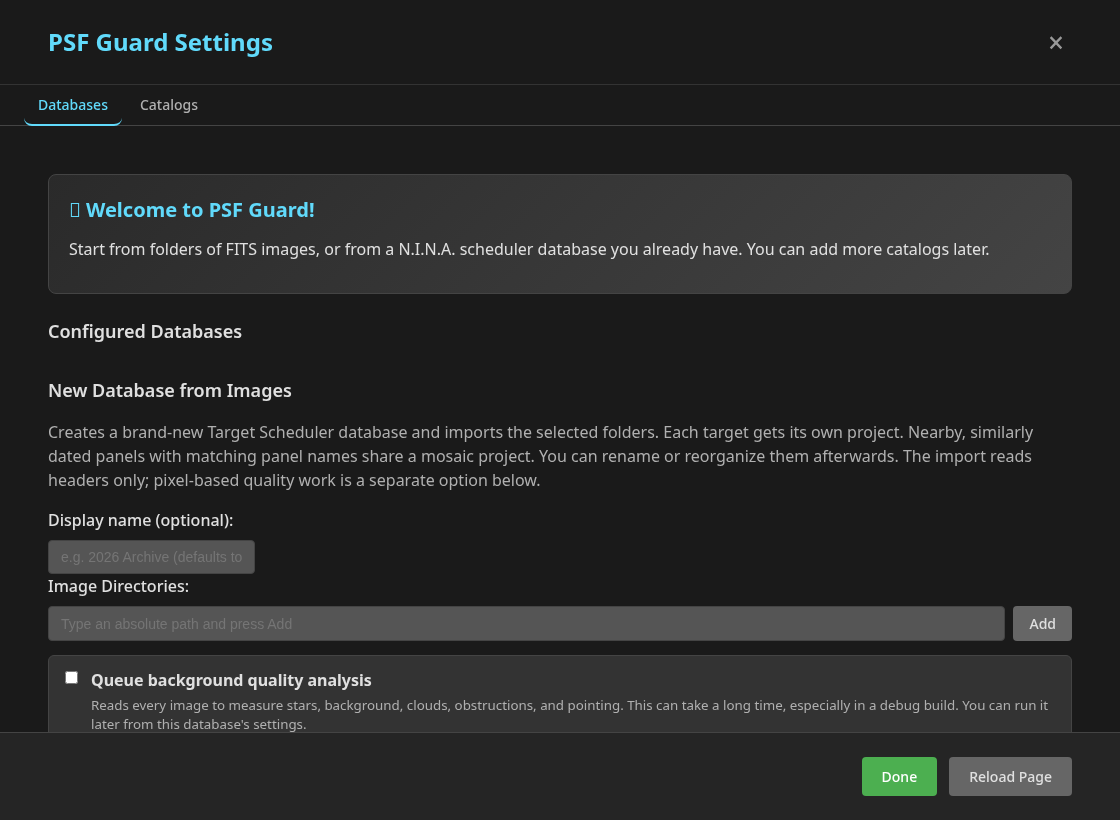Click the Reload Page button
This screenshot has width=1120, height=820.
1009,776
